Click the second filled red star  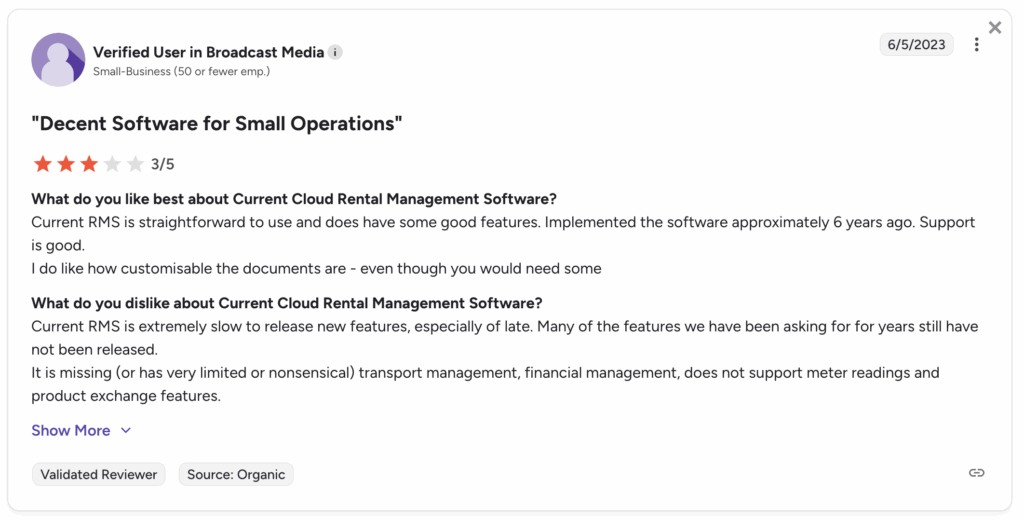(x=66, y=164)
